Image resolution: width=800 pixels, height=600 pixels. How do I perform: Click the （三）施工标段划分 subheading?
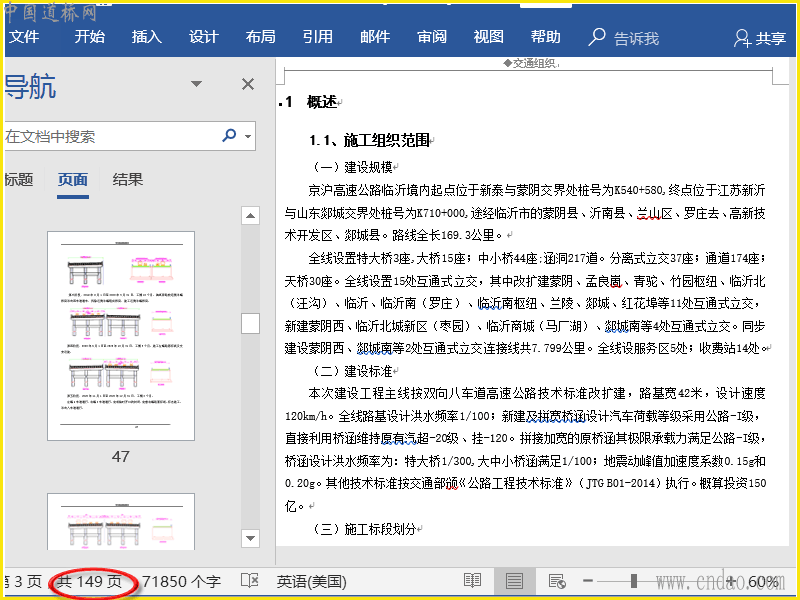click(x=364, y=529)
